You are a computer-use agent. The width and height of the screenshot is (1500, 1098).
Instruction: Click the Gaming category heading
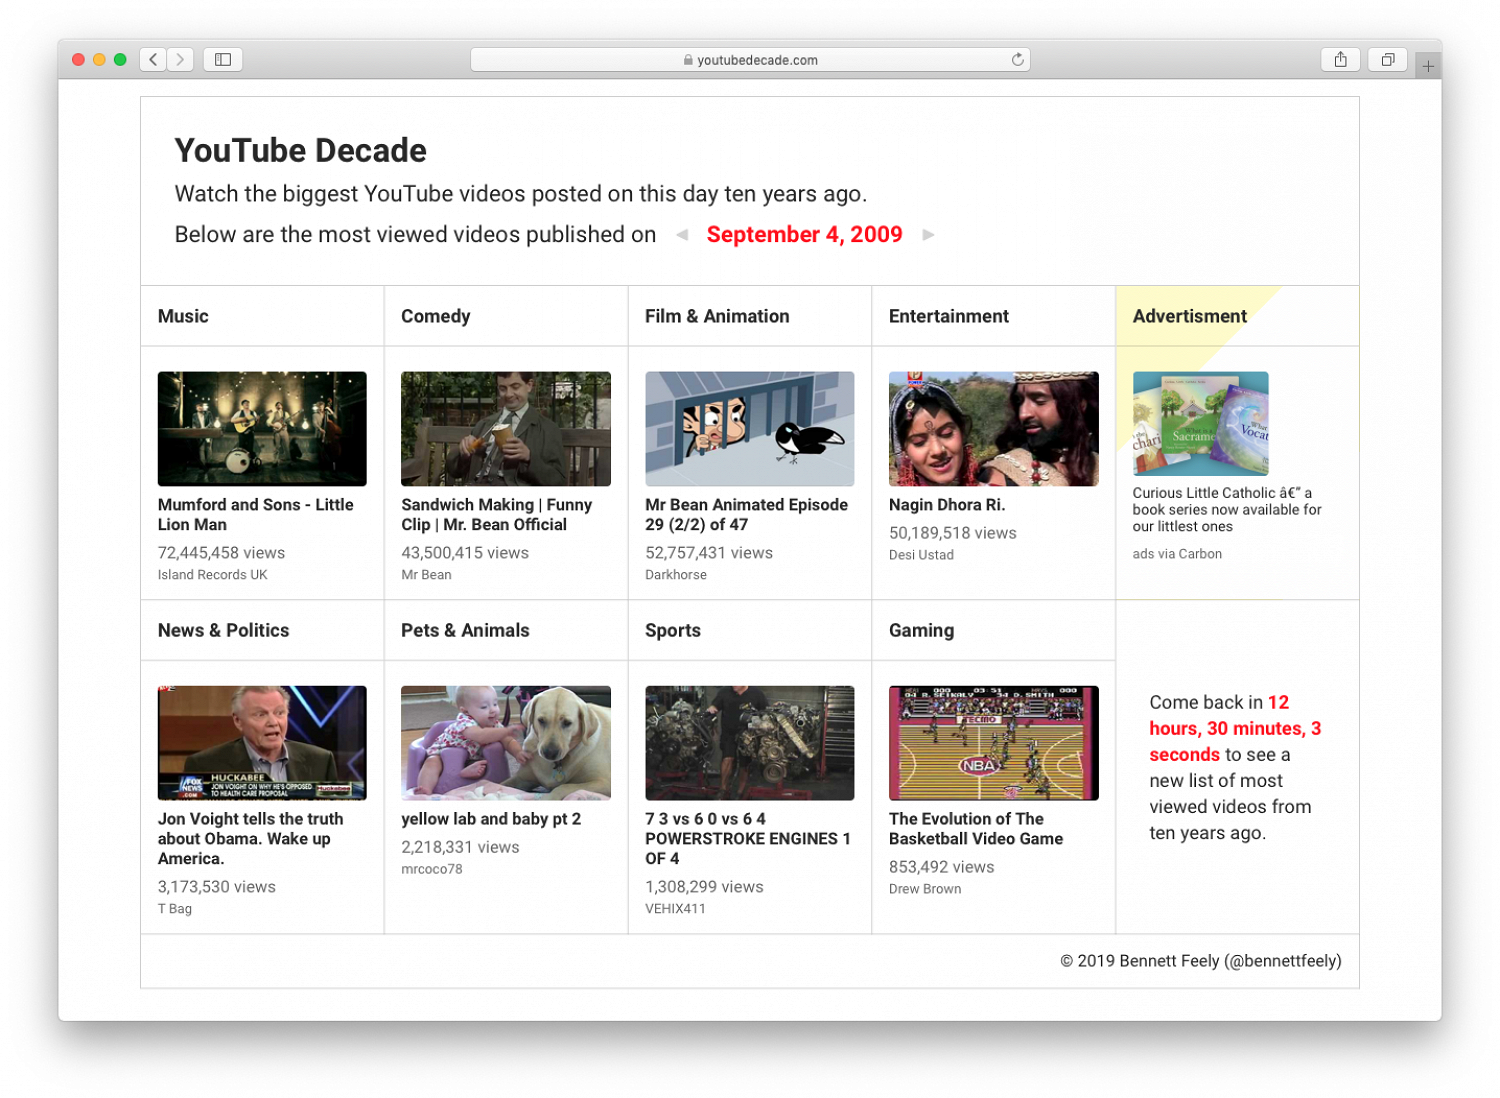tap(922, 631)
